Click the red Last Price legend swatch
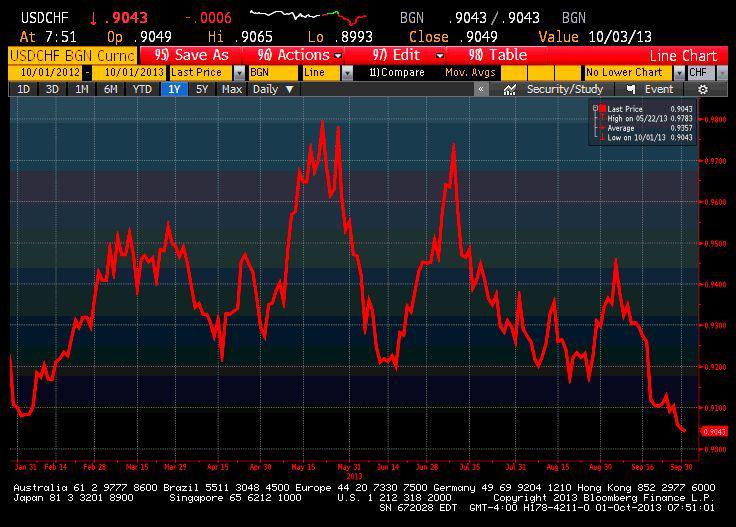 point(603,108)
